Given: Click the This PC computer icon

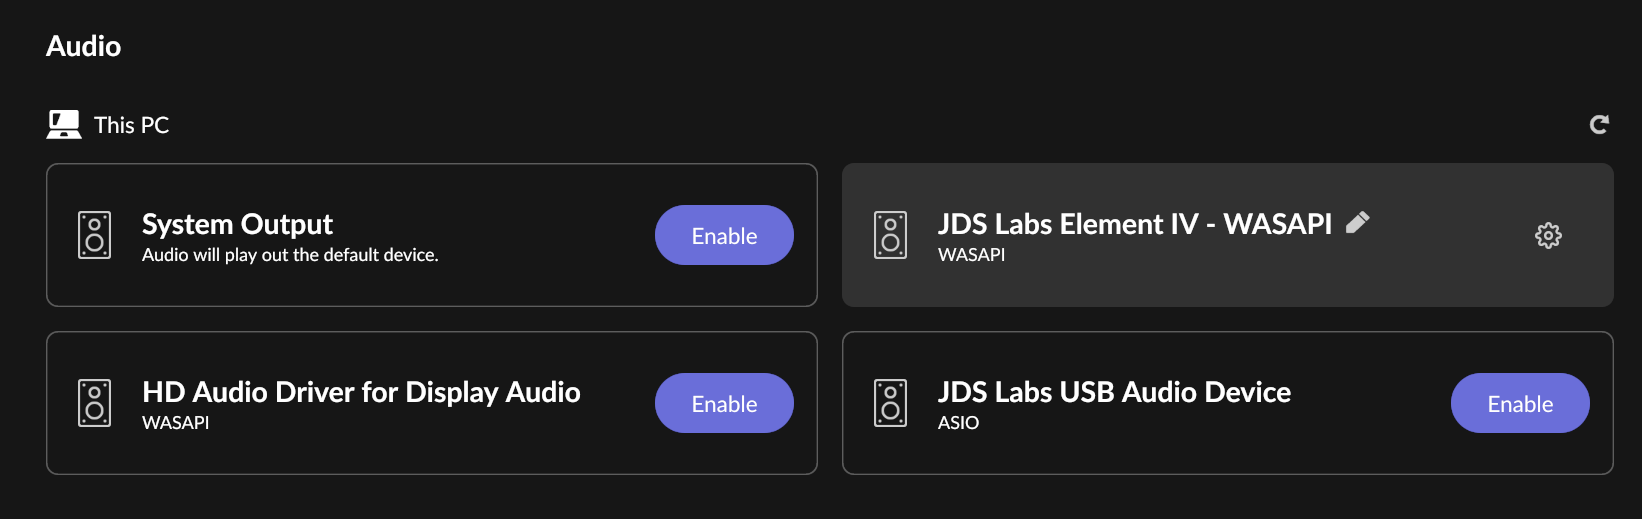Looking at the screenshot, I should tap(64, 125).
